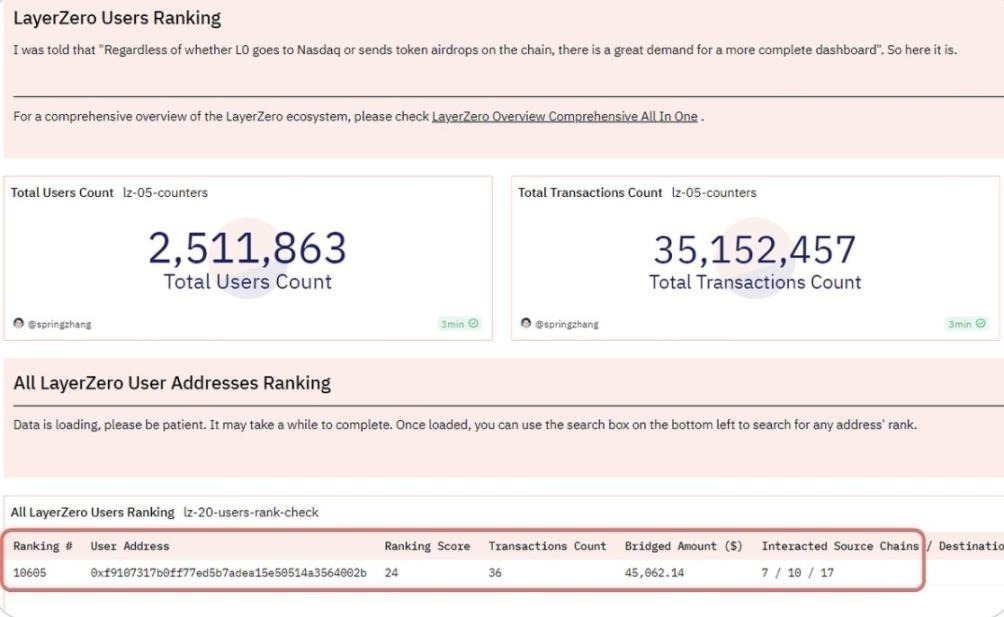Sort by Bridged Amount ($) column header
The width and height of the screenshot is (1004, 617).
683,546
